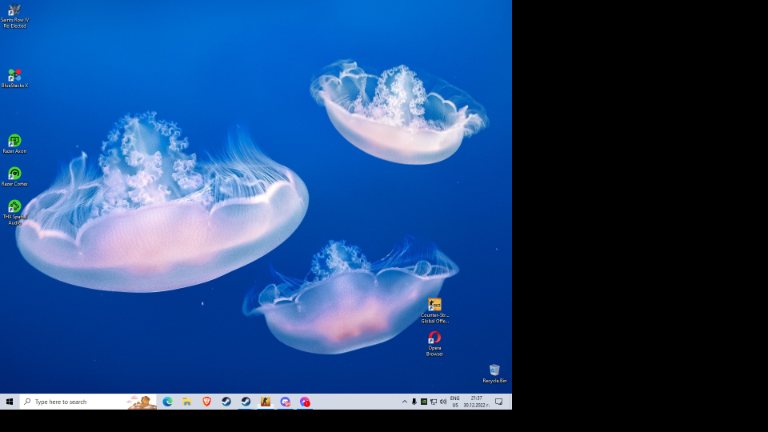Viewport: 768px width, 432px height.
Task: Open the taskbar clock and calendar
Action: (x=476, y=401)
